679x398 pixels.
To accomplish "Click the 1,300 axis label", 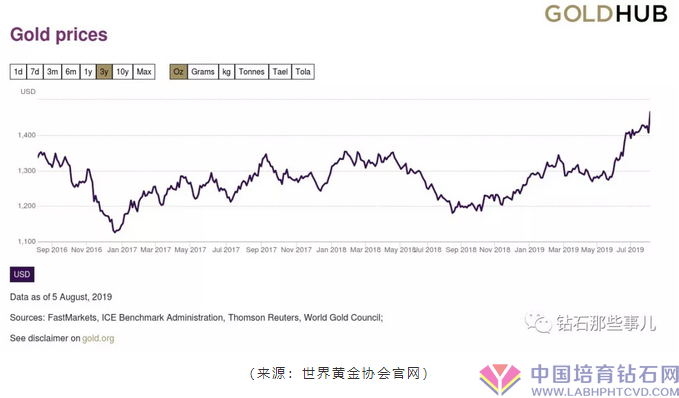I will pyautogui.click(x=26, y=171).
